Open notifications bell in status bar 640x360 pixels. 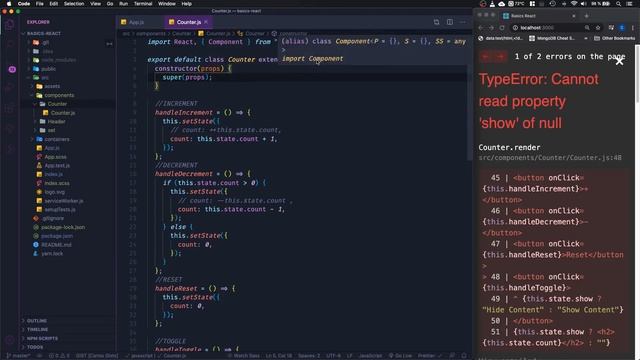(x=464, y=356)
